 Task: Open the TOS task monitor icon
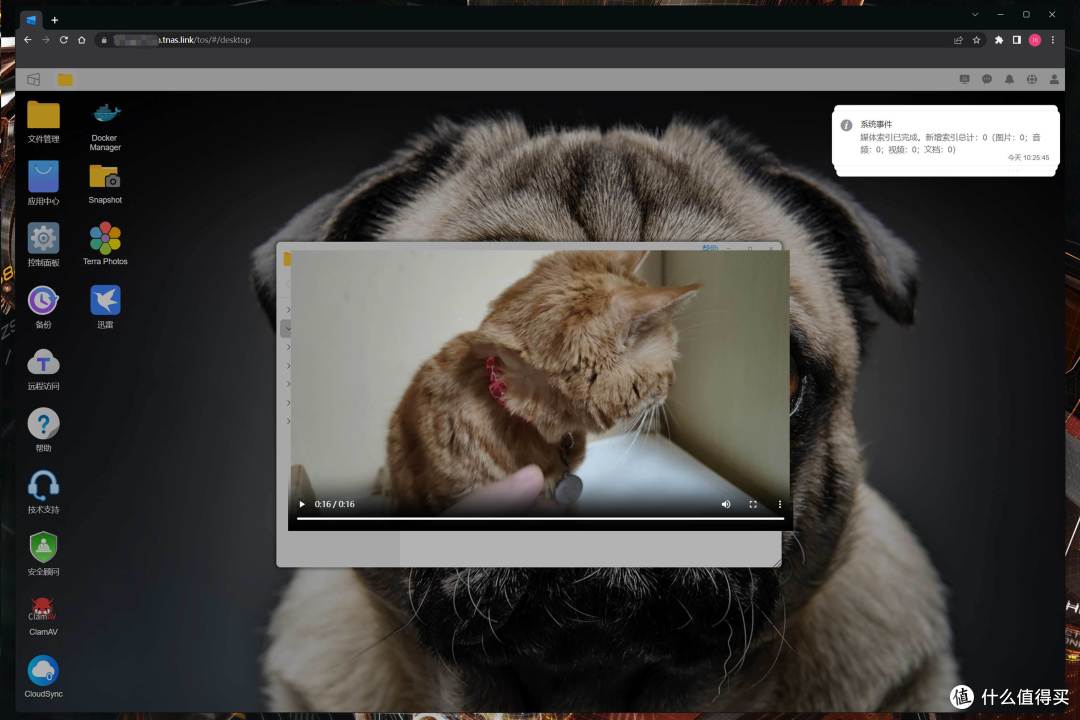pos(964,79)
